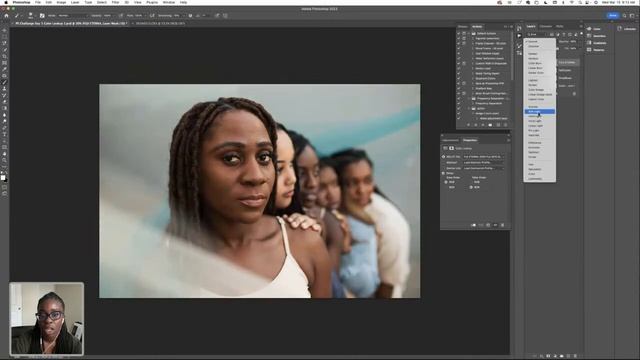Toggle adjustment visibility eye in Properties panel
640x360 pixels.
click(496, 225)
